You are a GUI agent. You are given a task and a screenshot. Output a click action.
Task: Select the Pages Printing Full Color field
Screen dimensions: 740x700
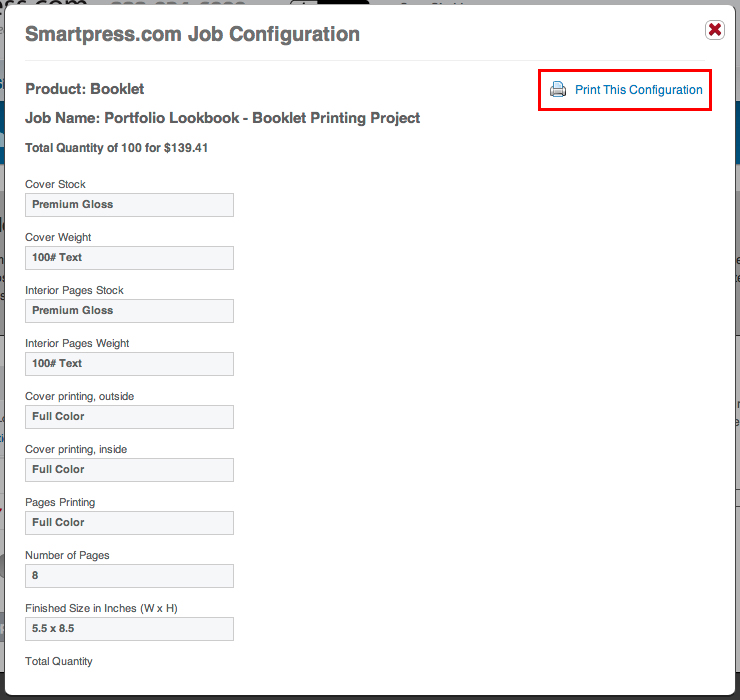pyautogui.click(x=129, y=523)
